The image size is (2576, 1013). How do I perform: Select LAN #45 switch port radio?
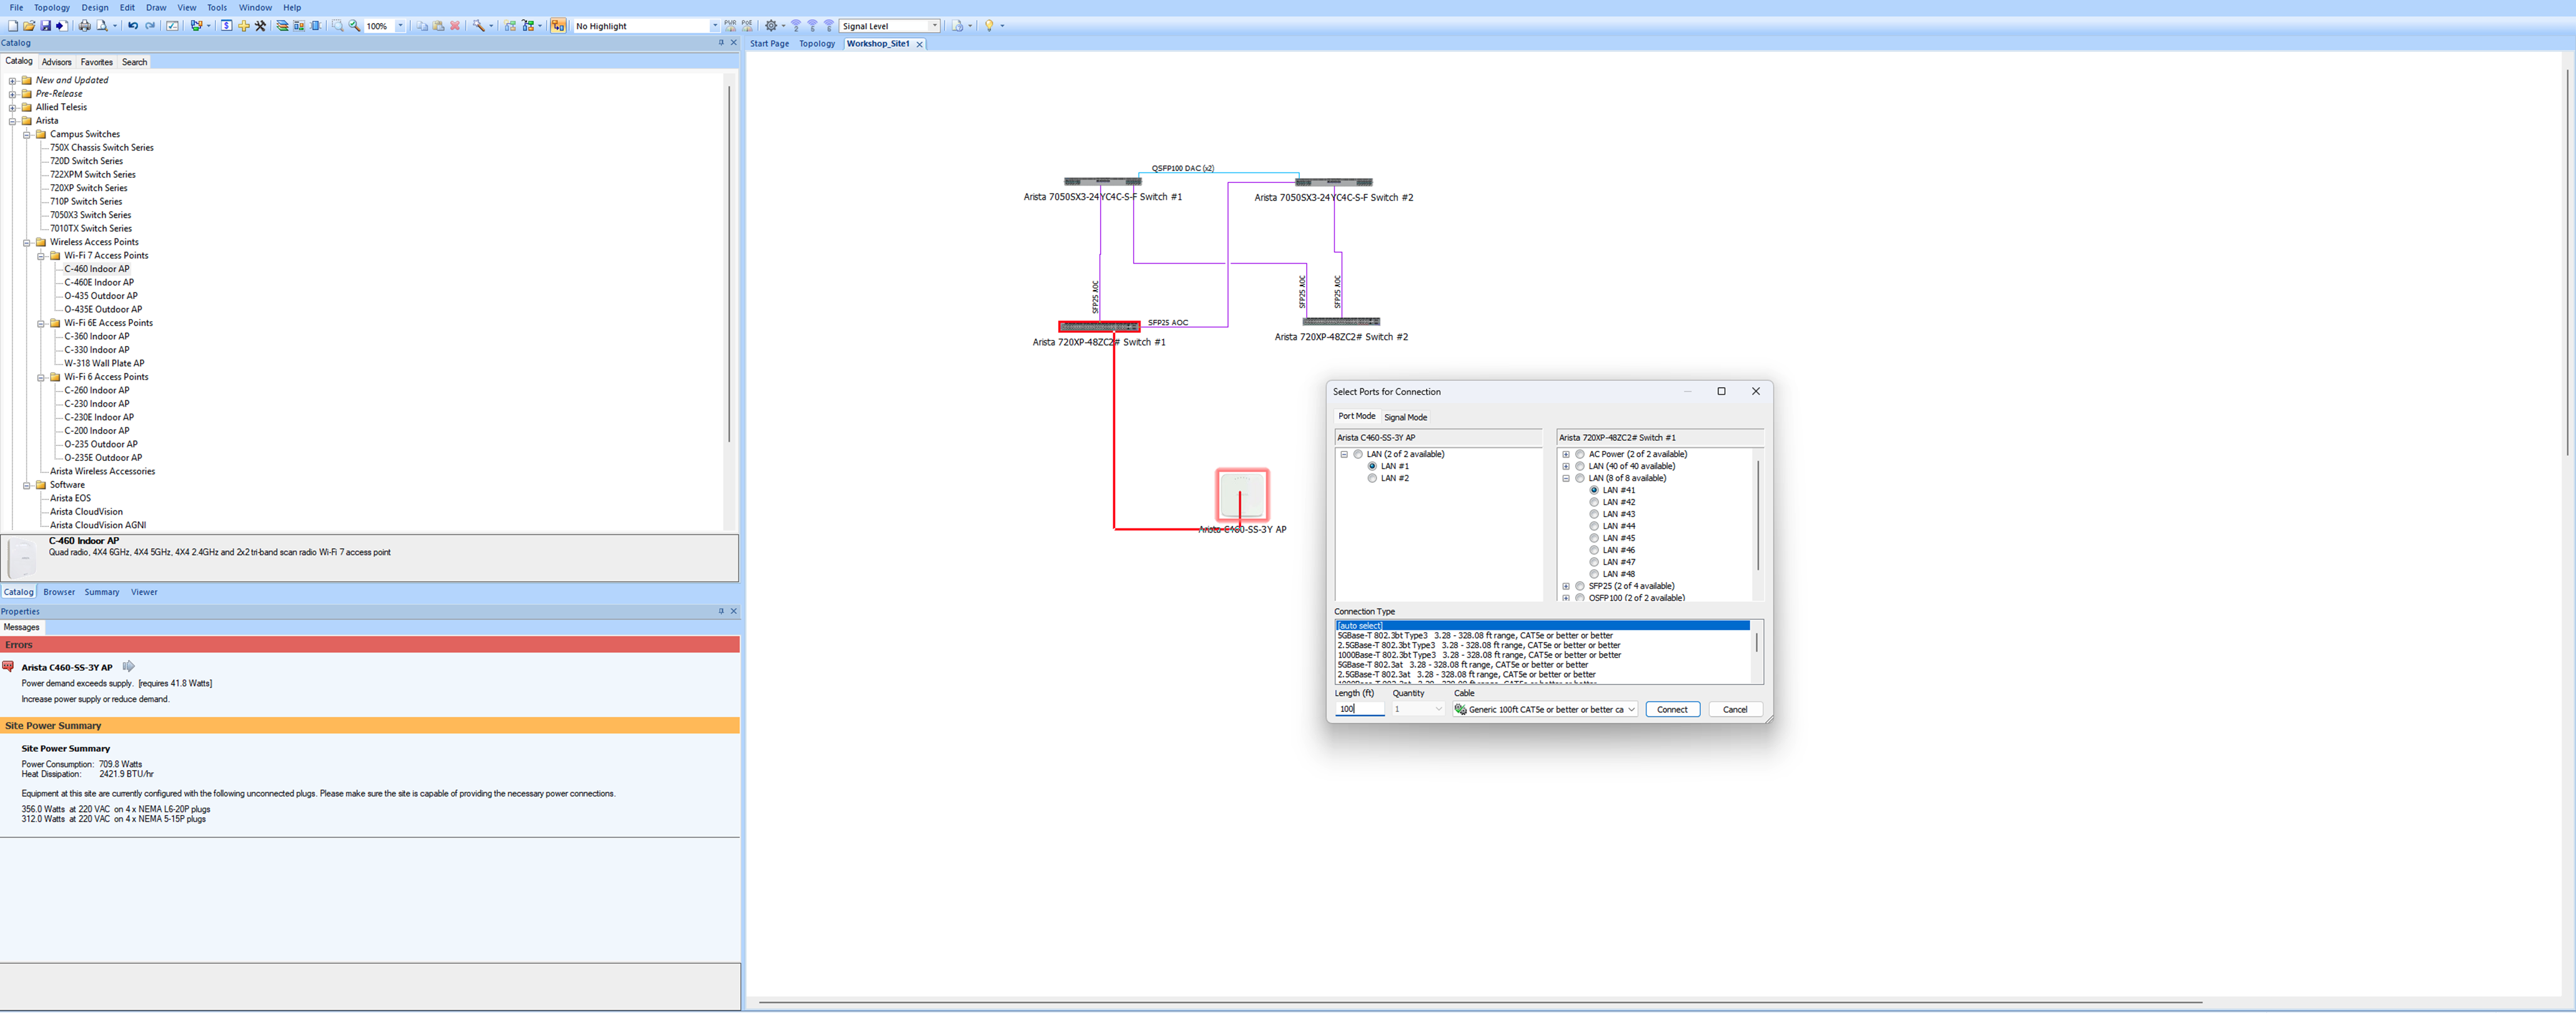click(x=1594, y=538)
